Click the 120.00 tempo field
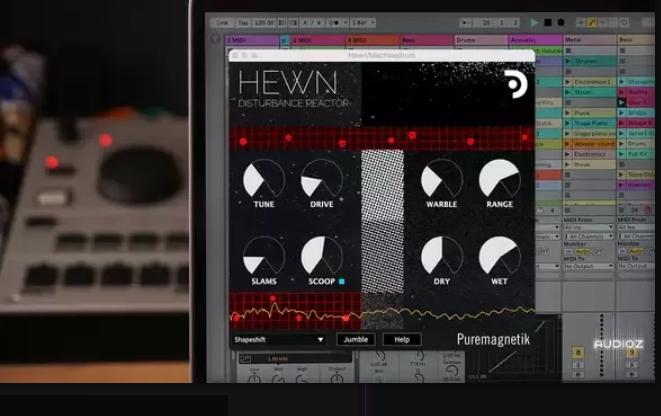Image resolution: width=661 pixels, height=416 pixels. [x=264, y=23]
